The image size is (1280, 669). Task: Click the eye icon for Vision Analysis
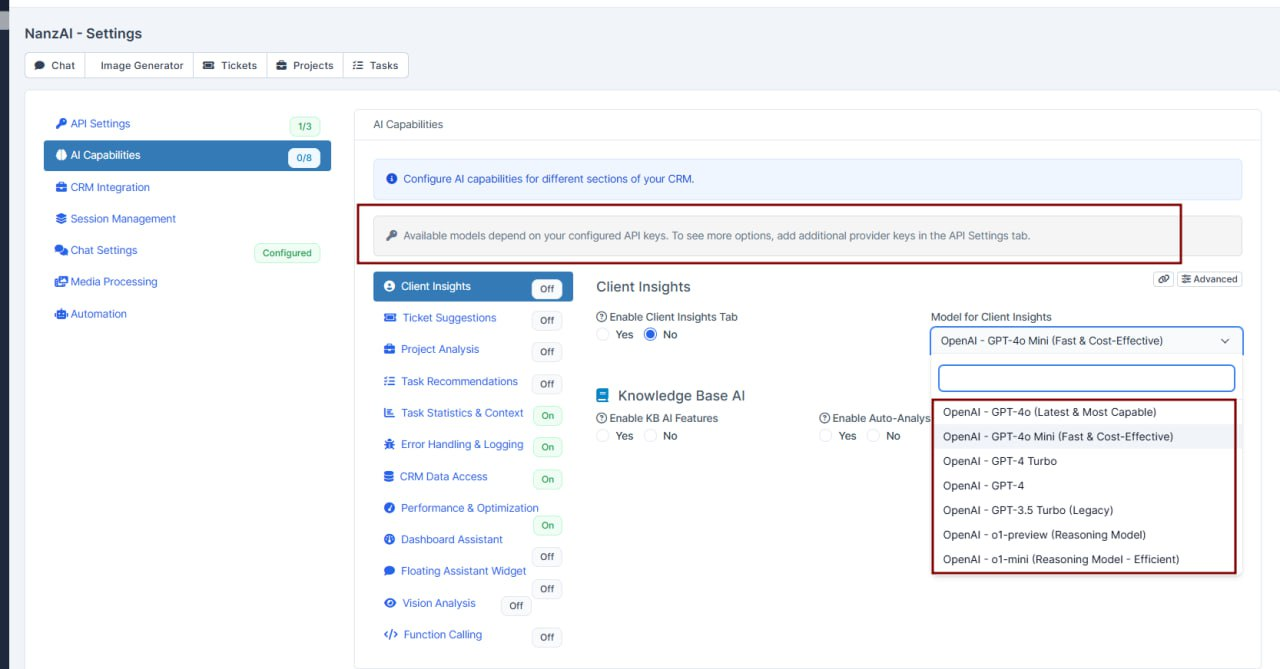(x=391, y=604)
